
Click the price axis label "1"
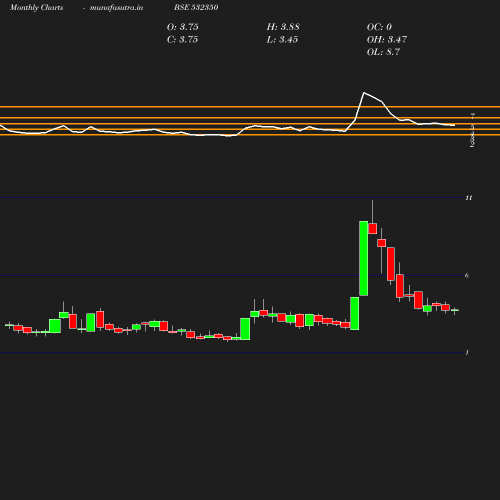click(x=467, y=353)
